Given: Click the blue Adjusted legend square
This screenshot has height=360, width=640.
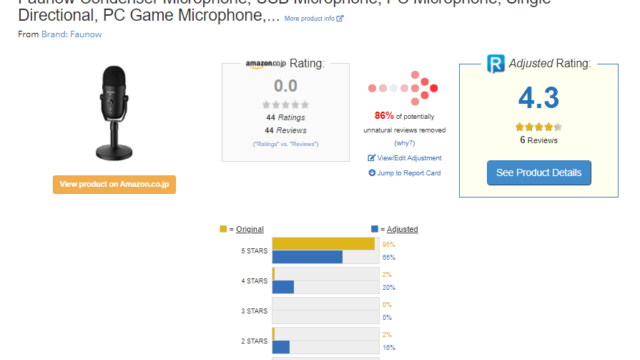Looking at the screenshot, I should pyautogui.click(x=374, y=229).
